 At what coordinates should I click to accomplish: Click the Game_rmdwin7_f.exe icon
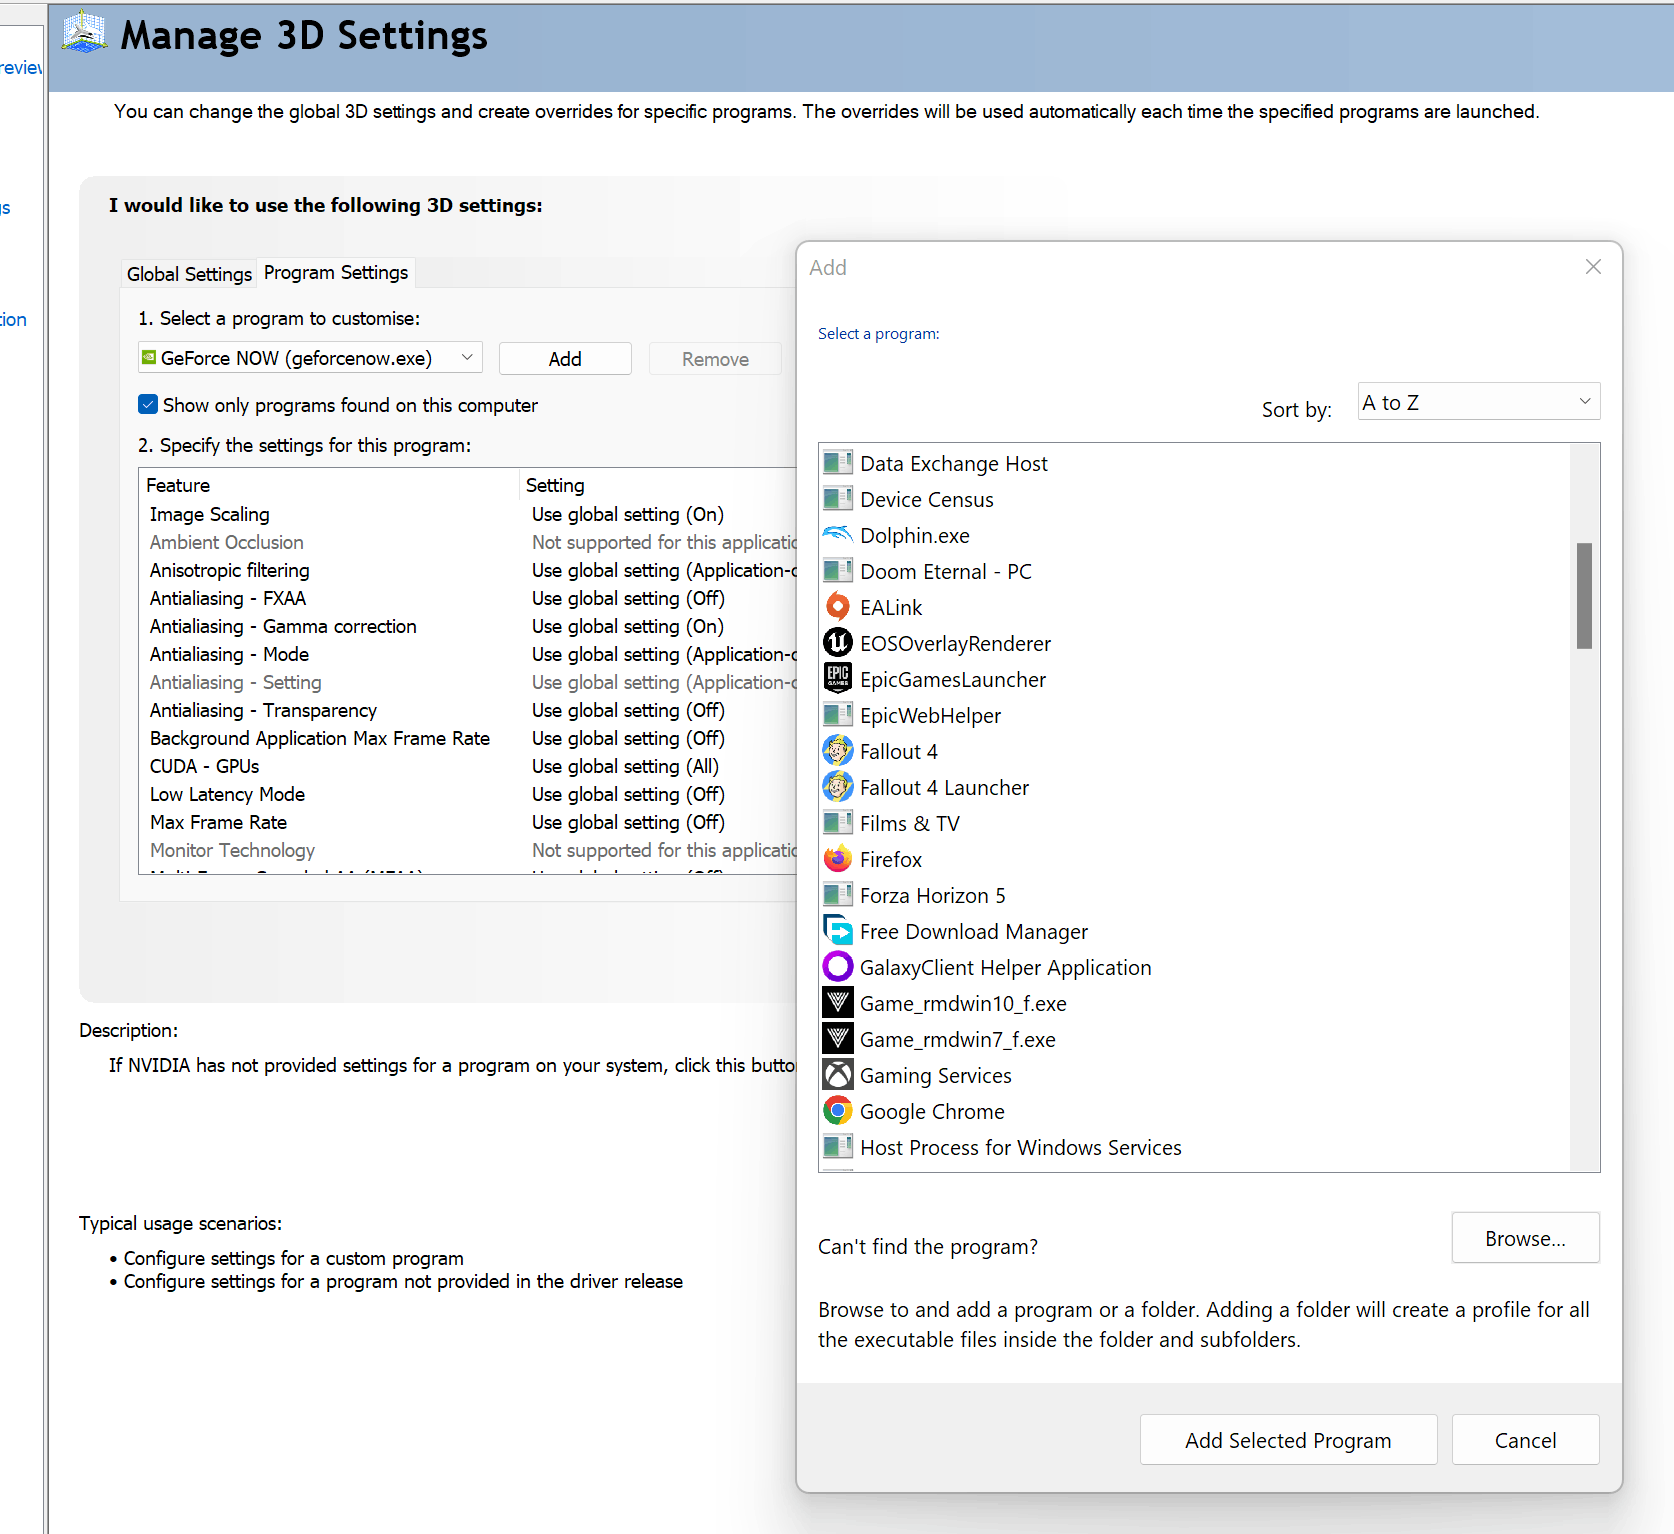point(838,1039)
